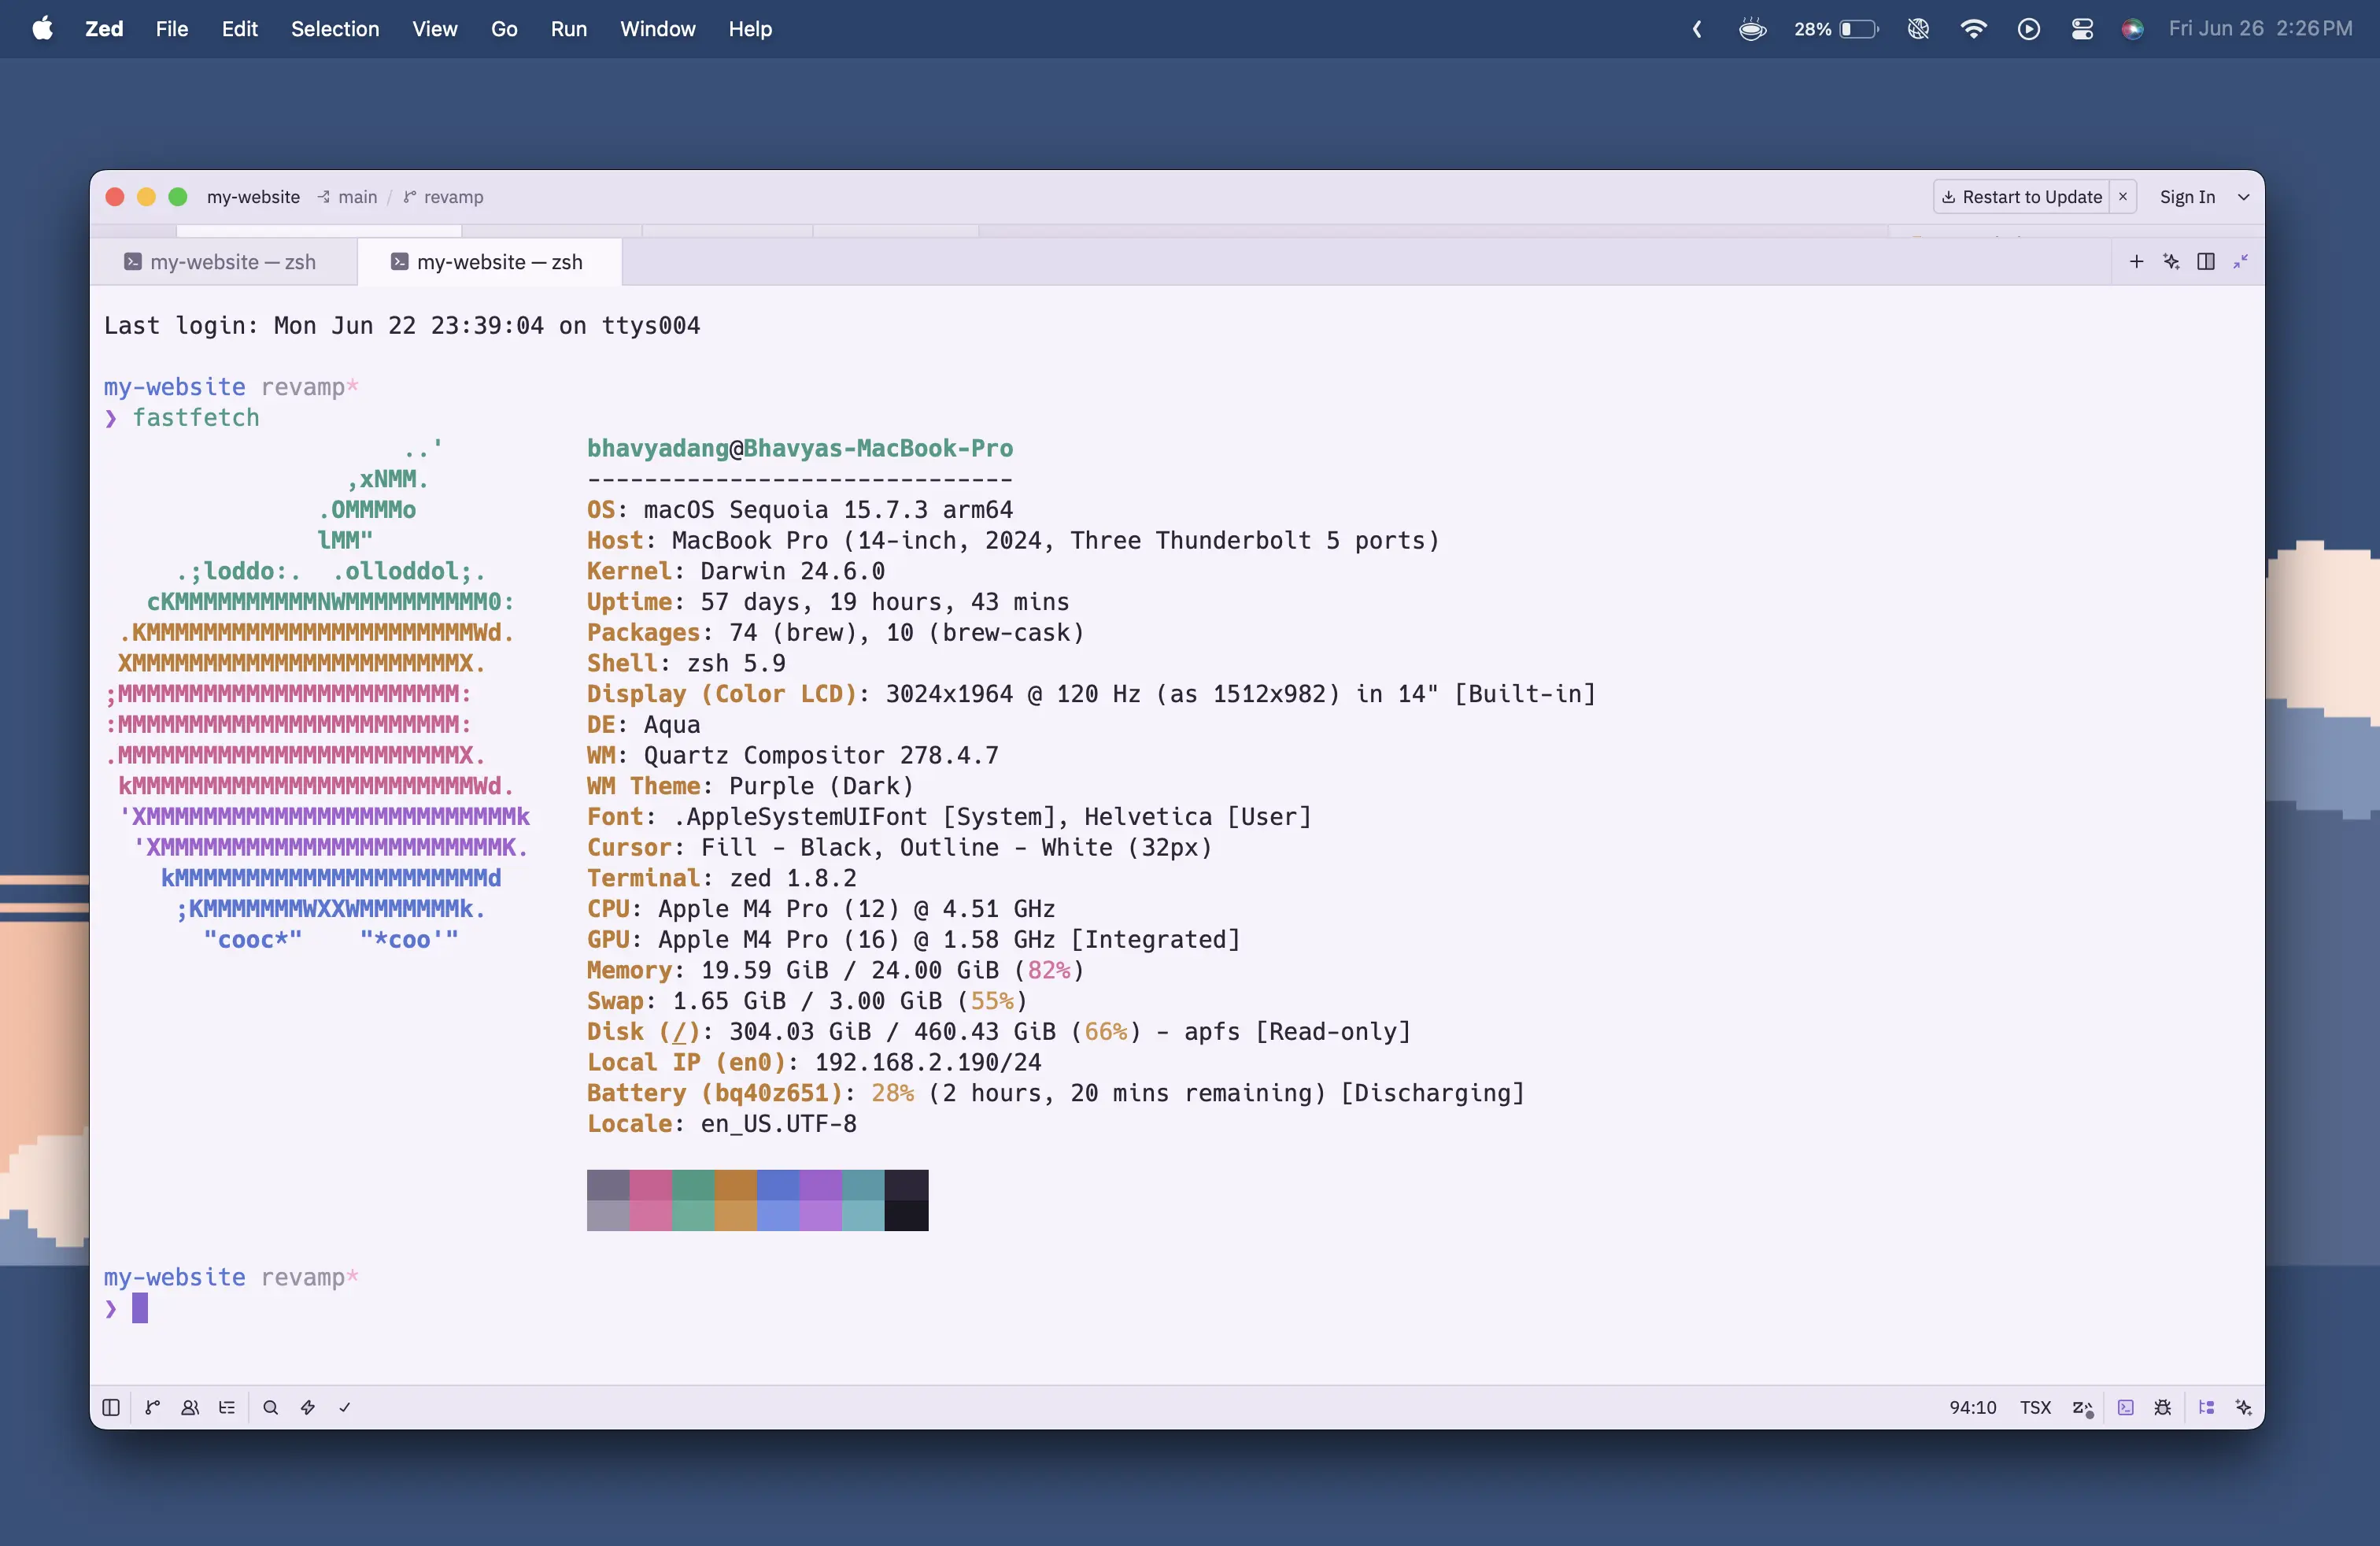Zoom out the terminal panel with arrows icon
The width and height of the screenshot is (2380, 1546).
coord(2241,261)
